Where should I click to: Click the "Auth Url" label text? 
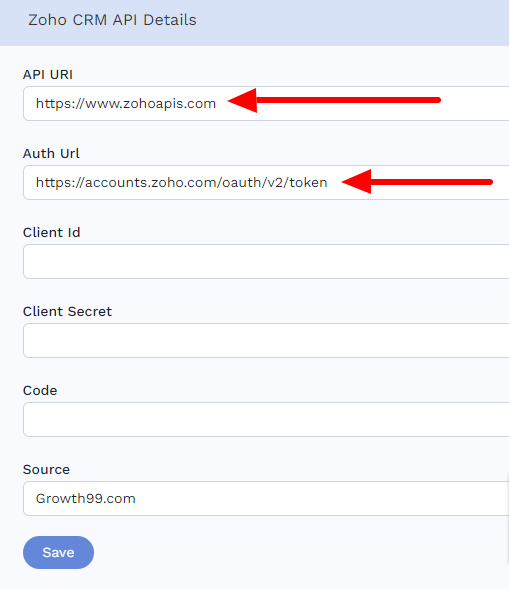(51, 153)
